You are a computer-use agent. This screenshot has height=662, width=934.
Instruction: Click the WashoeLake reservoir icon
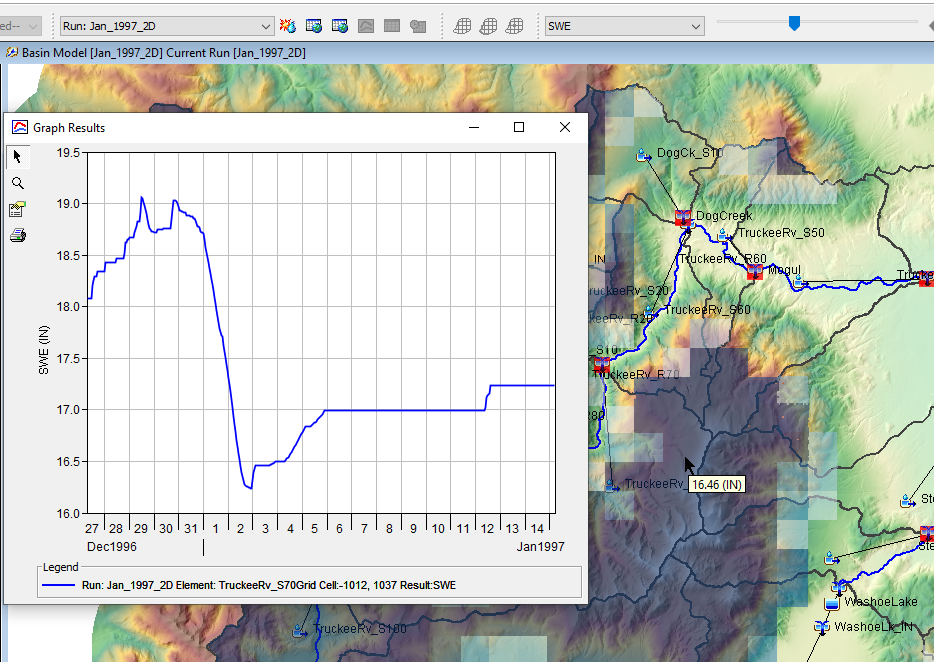(x=832, y=604)
